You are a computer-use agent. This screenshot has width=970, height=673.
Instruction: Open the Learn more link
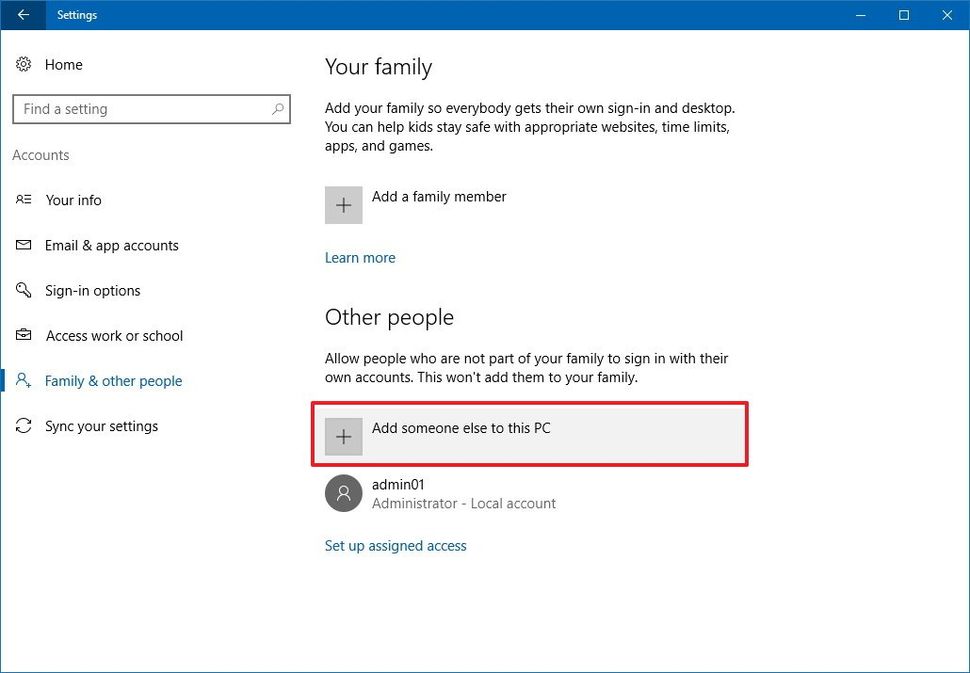tap(360, 257)
